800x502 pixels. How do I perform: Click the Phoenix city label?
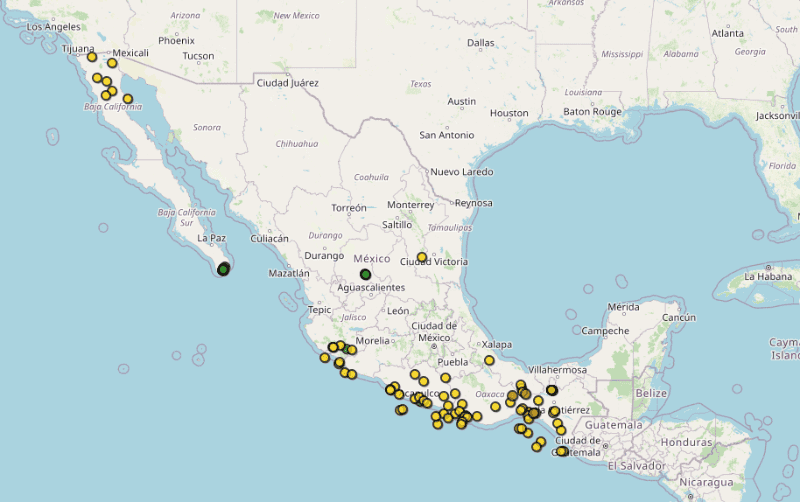[x=176, y=41]
